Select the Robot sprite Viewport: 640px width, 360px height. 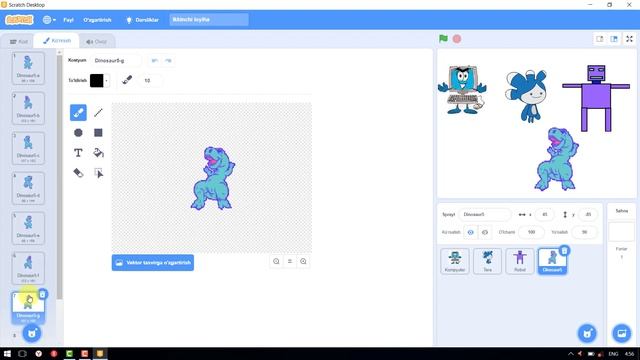[x=520, y=261]
